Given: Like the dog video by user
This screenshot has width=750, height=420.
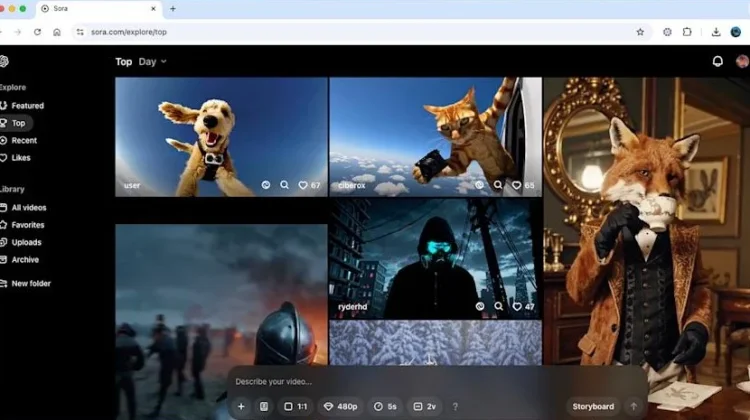Looking at the screenshot, I should pyautogui.click(x=303, y=185).
